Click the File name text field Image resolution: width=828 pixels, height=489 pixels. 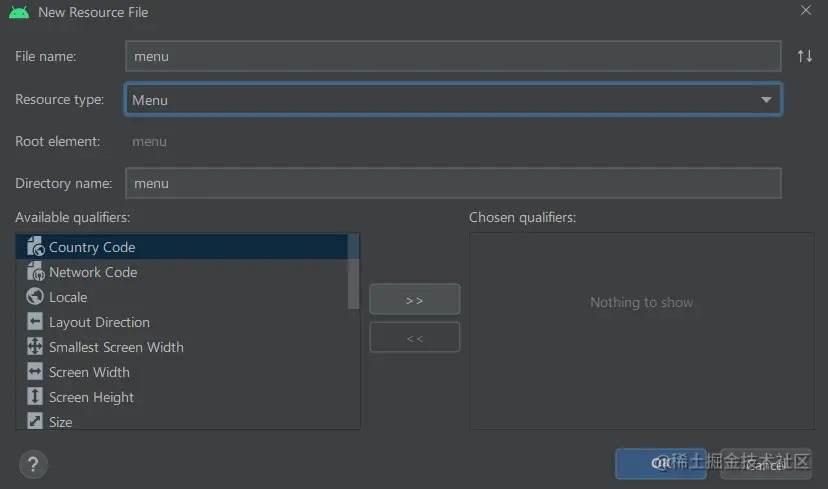pyautogui.click(x=453, y=56)
